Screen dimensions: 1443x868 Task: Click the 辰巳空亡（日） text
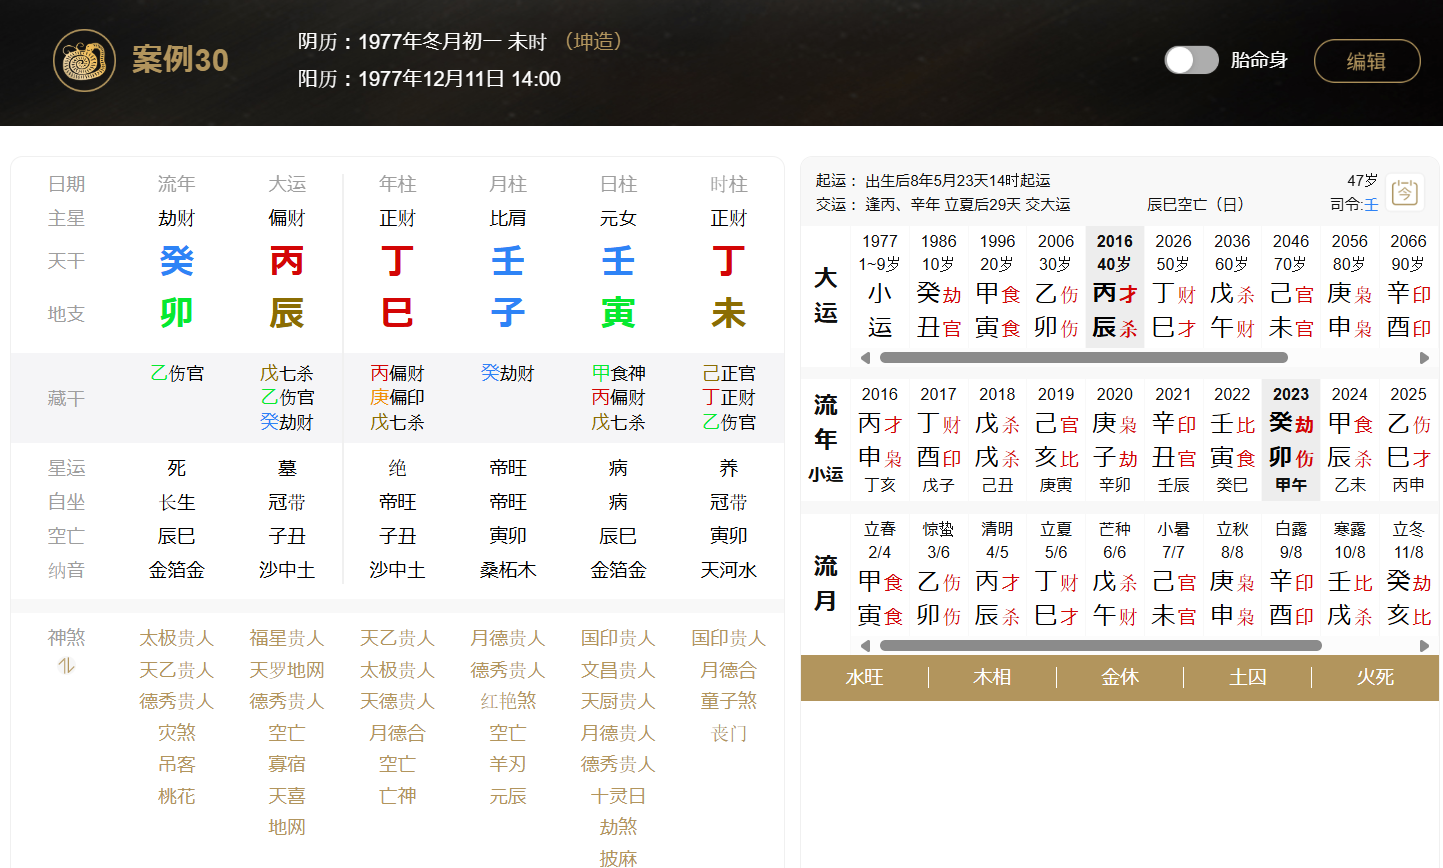click(x=1196, y=204)
